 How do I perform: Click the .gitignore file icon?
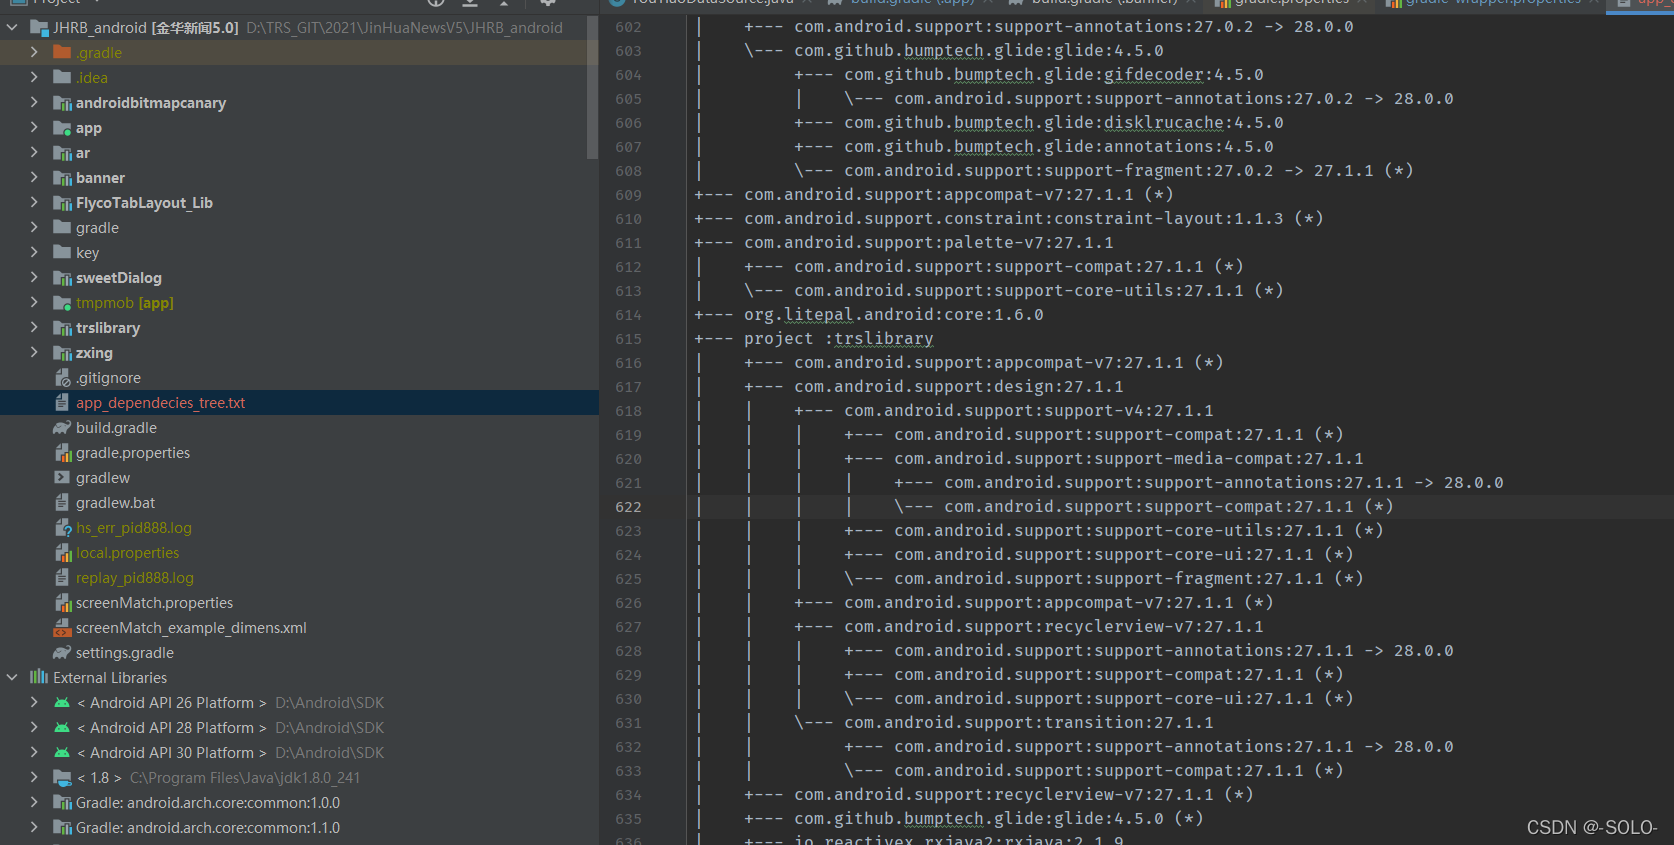point(62,377)
